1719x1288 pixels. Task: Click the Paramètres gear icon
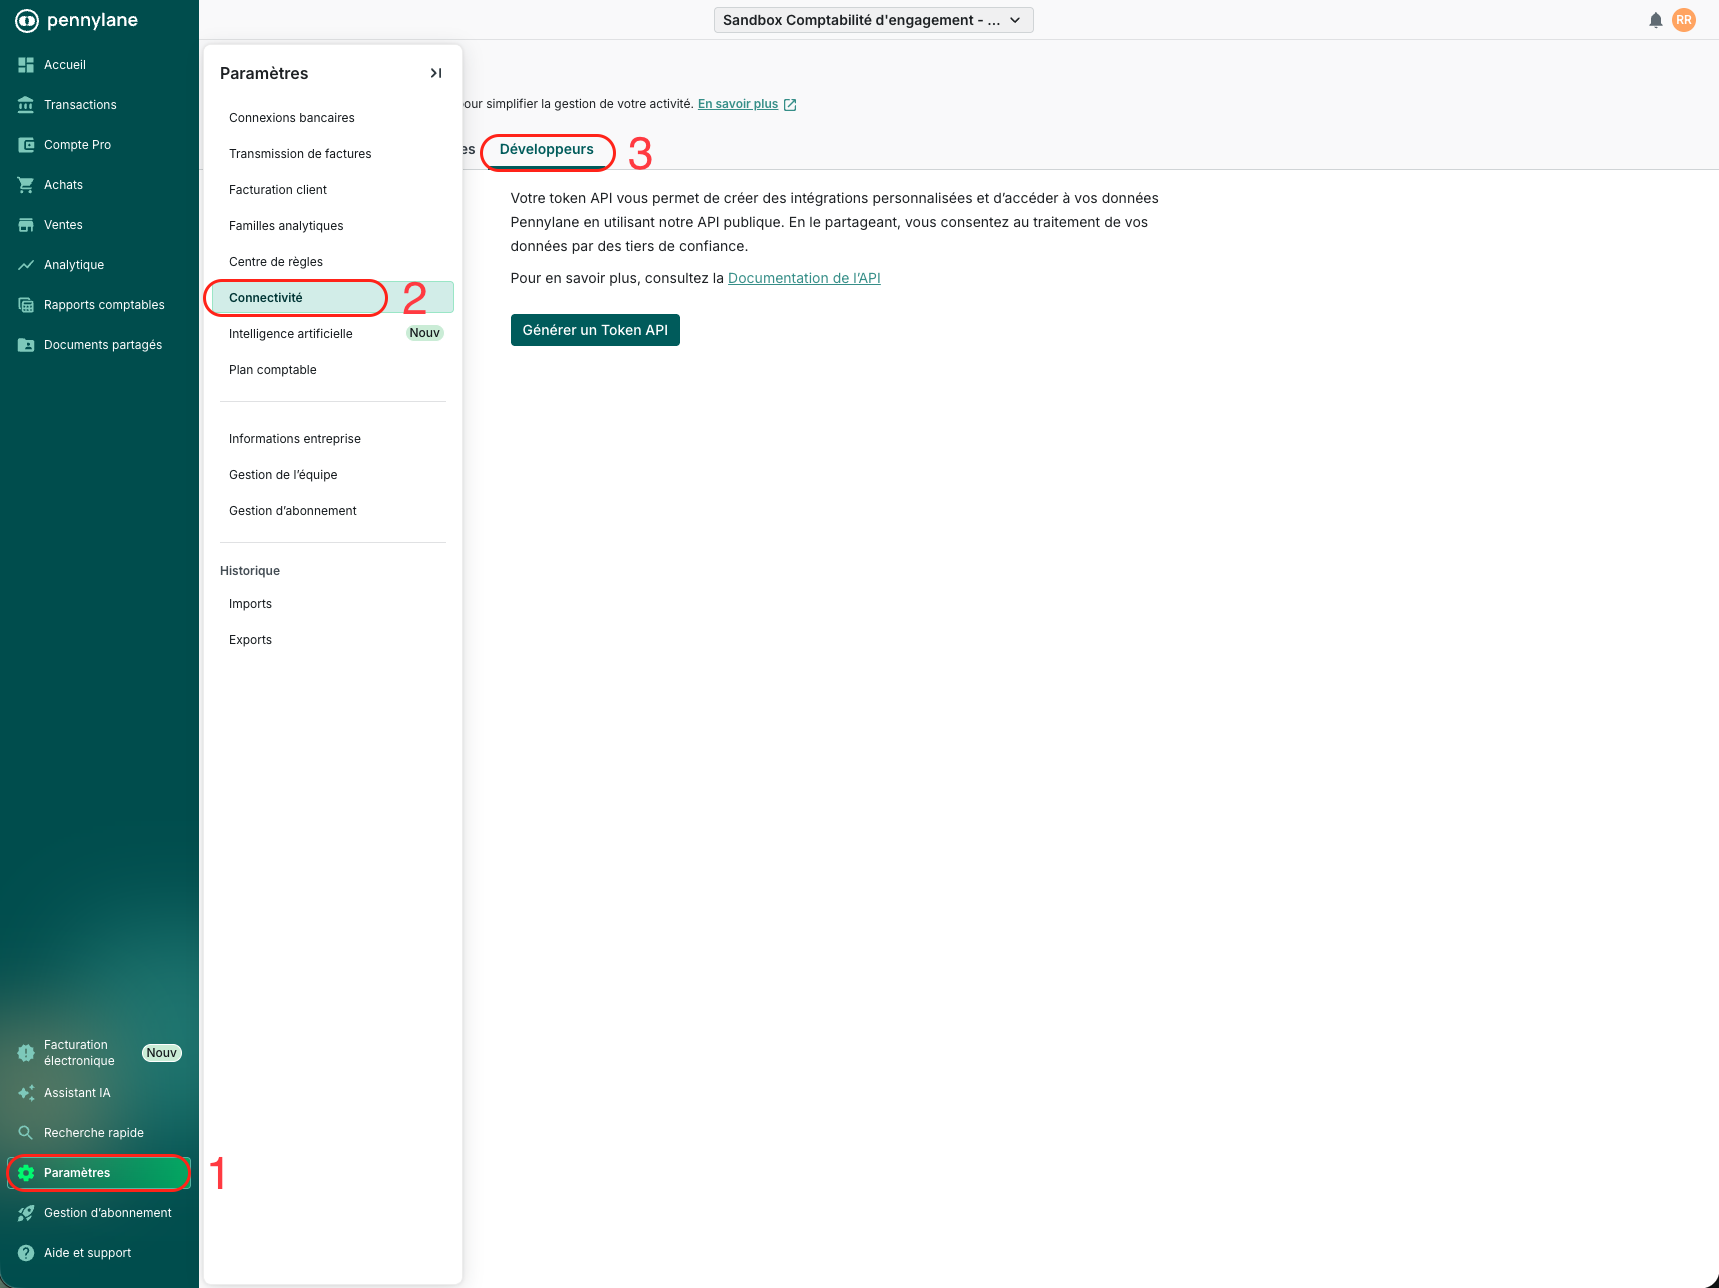point(26,1173)
